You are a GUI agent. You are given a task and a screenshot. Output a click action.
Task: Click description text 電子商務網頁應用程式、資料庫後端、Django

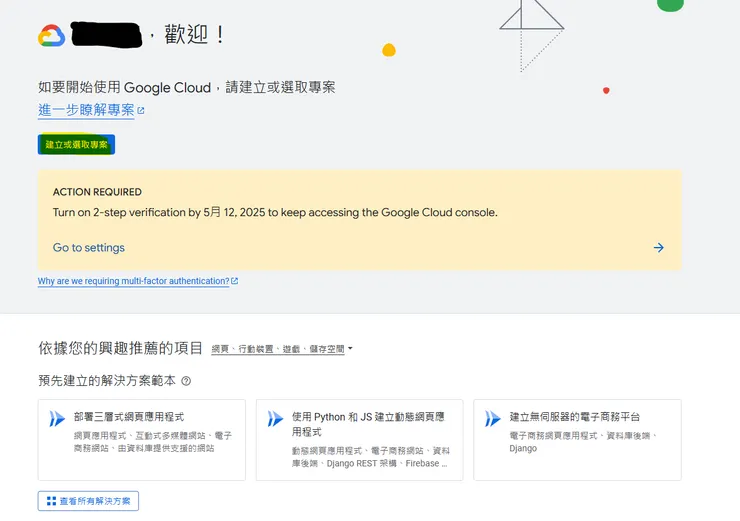(x=583, y=442)
